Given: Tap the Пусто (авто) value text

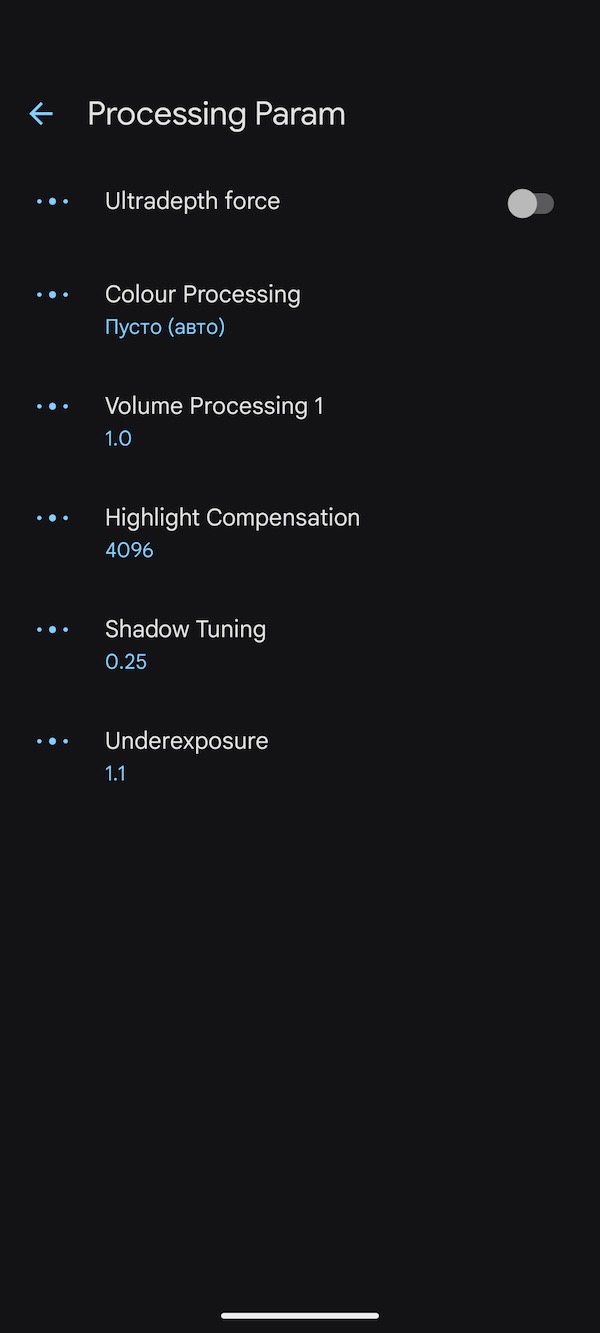Looking at the screenshot, I should [x=165, y=327].
